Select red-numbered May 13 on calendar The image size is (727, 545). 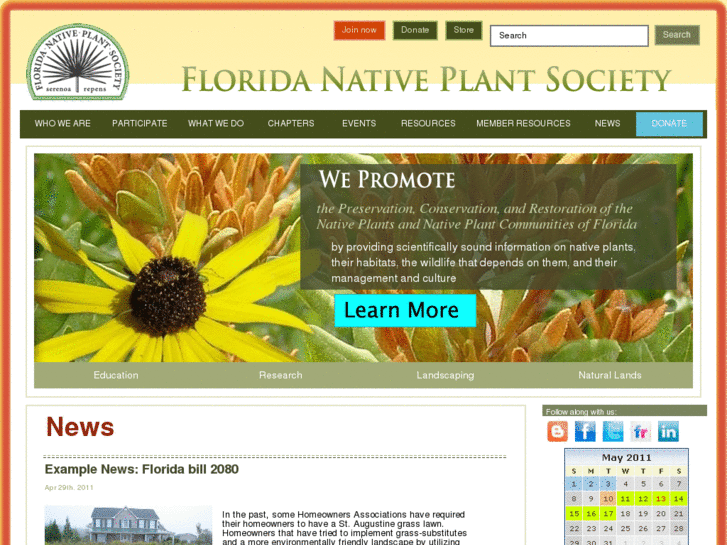pyautogui.click(x=661, y=499)
